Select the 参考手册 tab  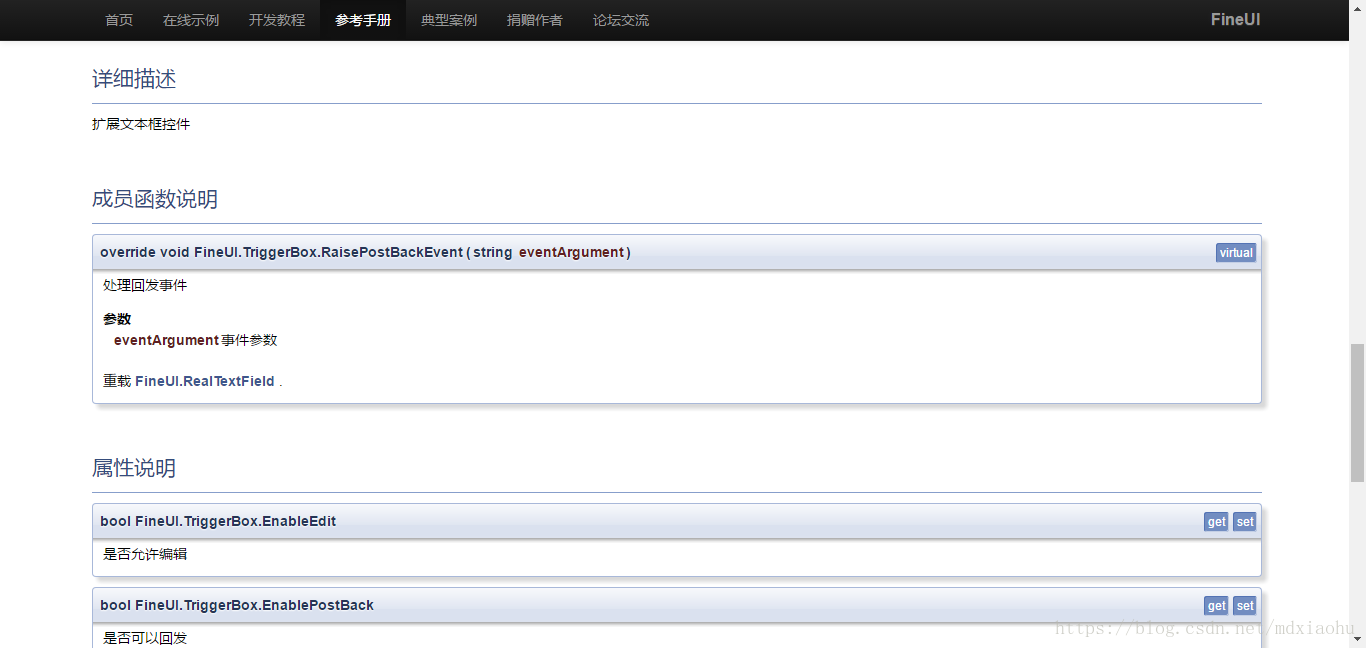pos(363,20)
